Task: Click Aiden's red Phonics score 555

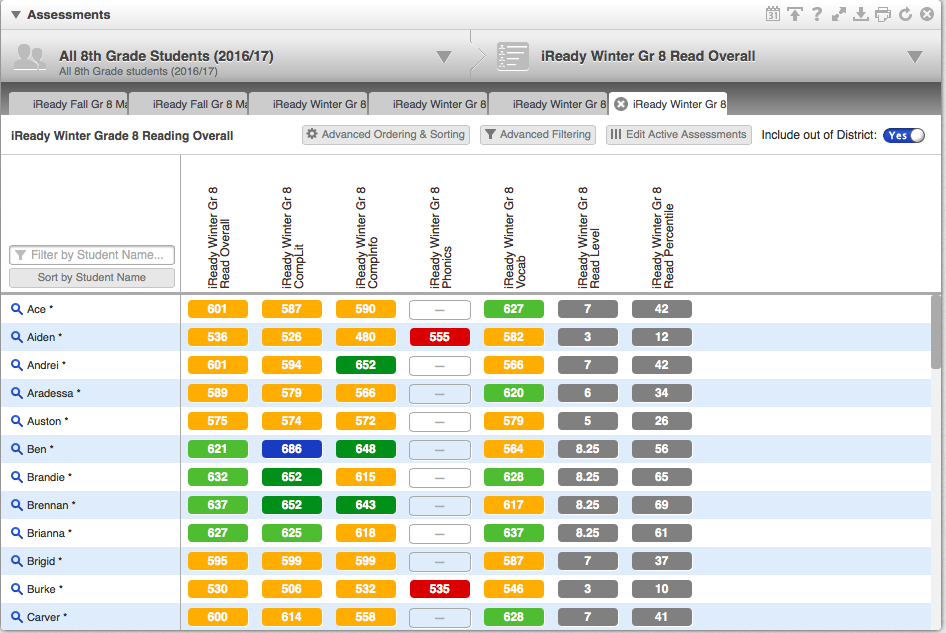Action: 440,337
